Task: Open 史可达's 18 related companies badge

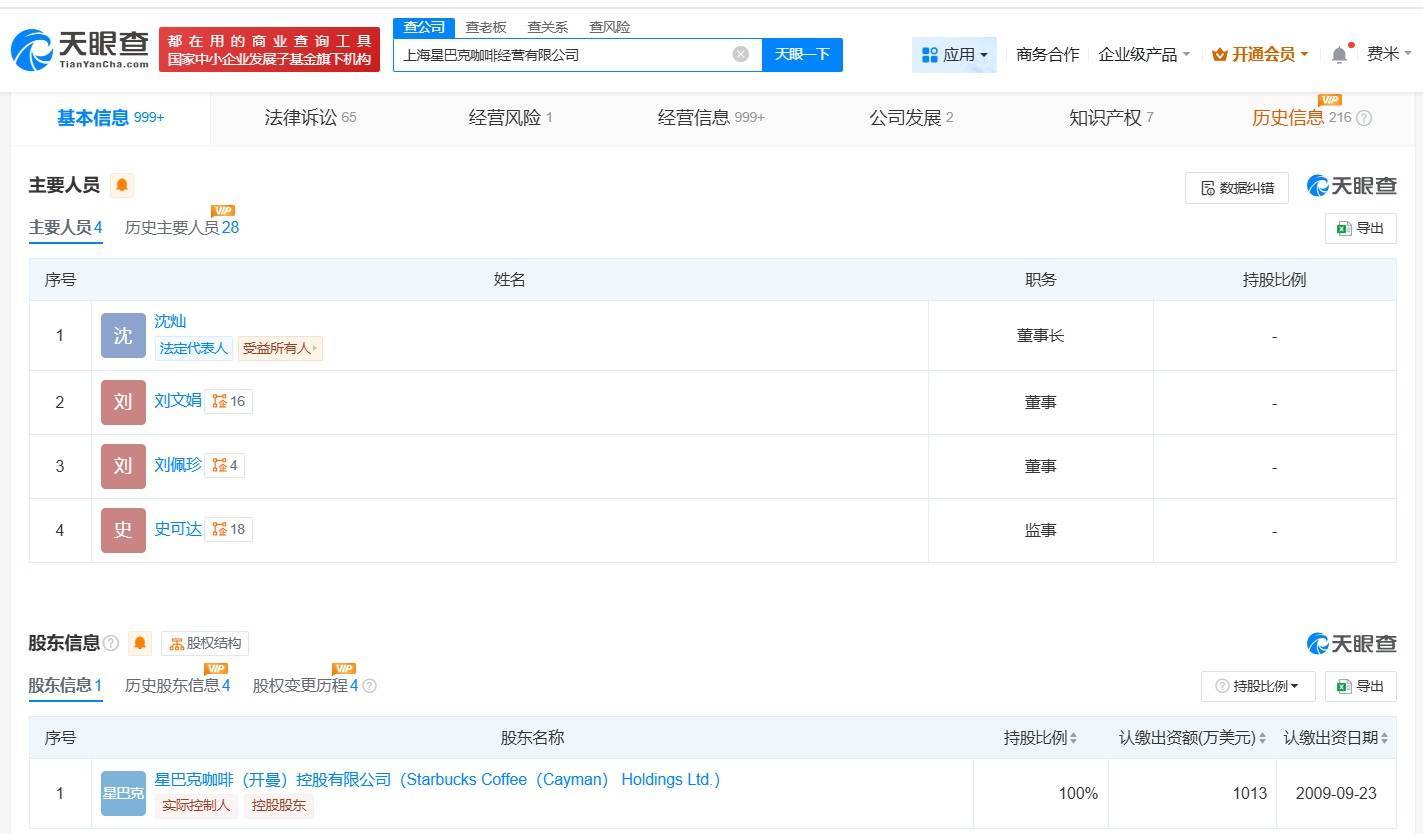Action: (x=229, y=529)
